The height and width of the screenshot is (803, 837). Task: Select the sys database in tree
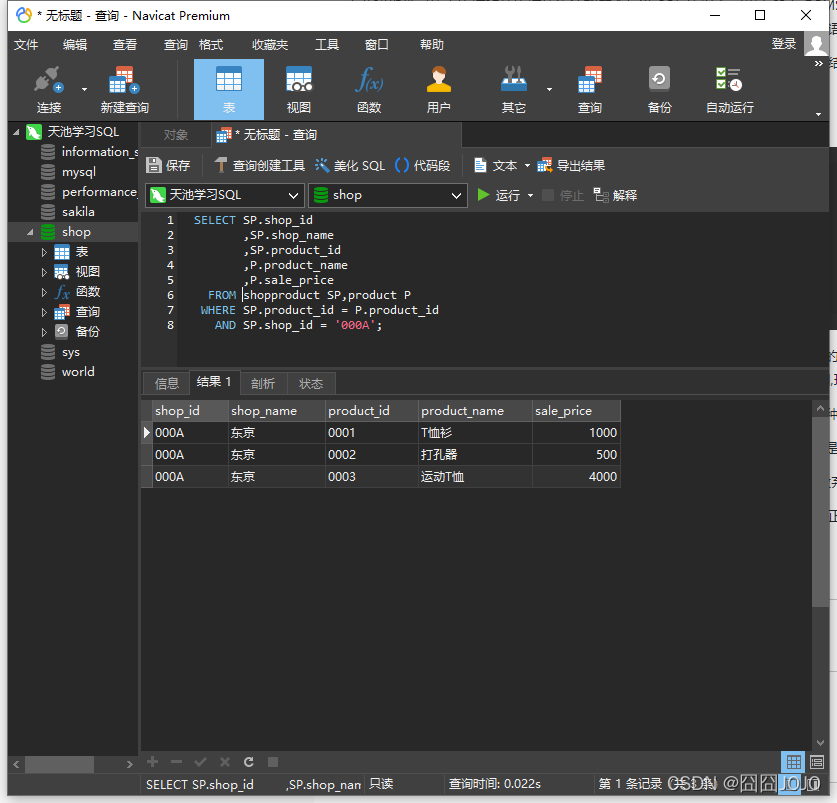click(70, 352)
